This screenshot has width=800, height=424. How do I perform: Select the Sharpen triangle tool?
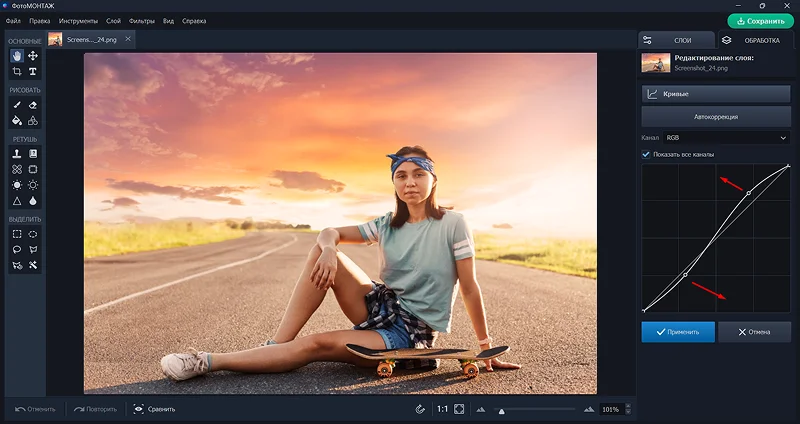coord(17,201)
